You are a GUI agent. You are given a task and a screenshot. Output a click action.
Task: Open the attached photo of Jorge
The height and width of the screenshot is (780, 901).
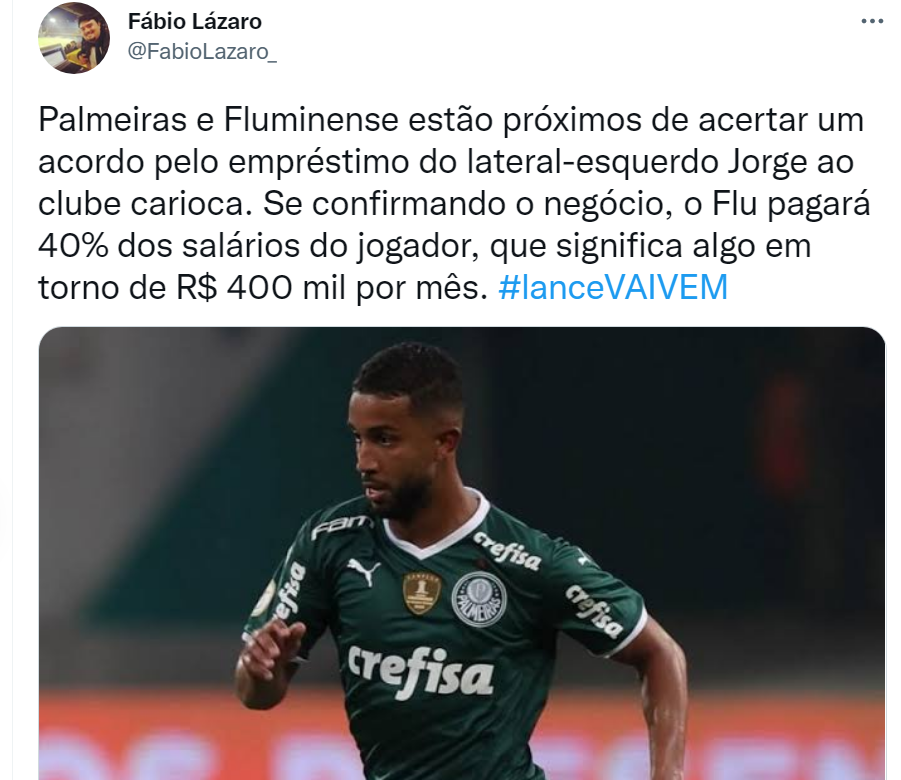coord(462,553)
